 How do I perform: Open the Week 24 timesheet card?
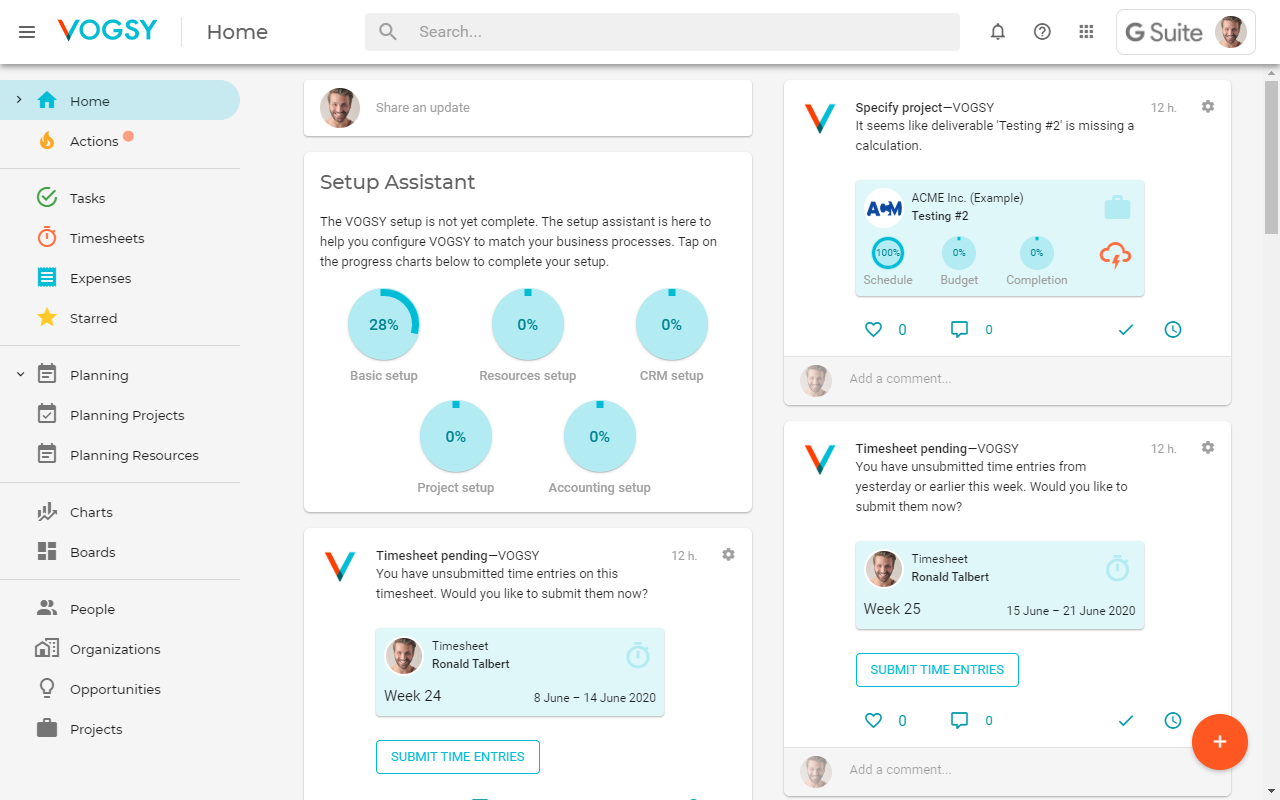tap(520, 672)
